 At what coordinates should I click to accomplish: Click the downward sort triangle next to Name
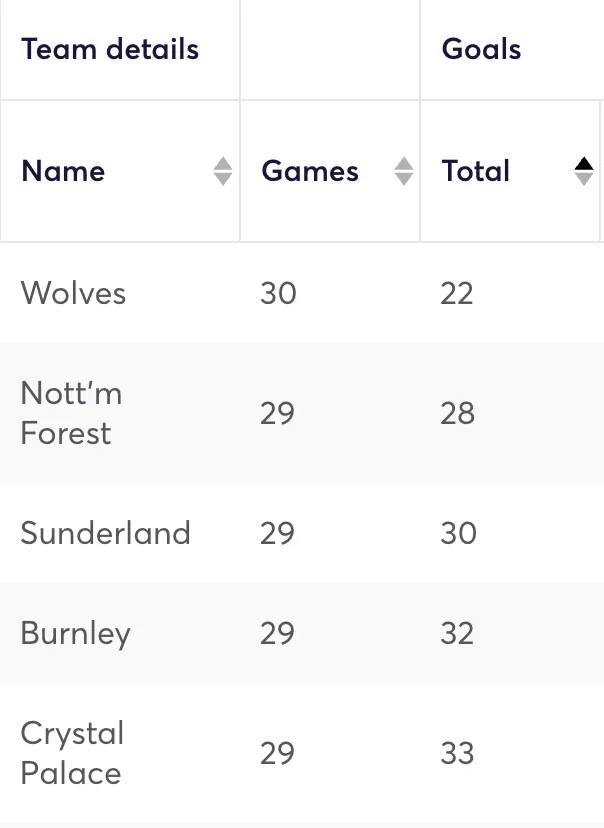(x=222, y=178)
